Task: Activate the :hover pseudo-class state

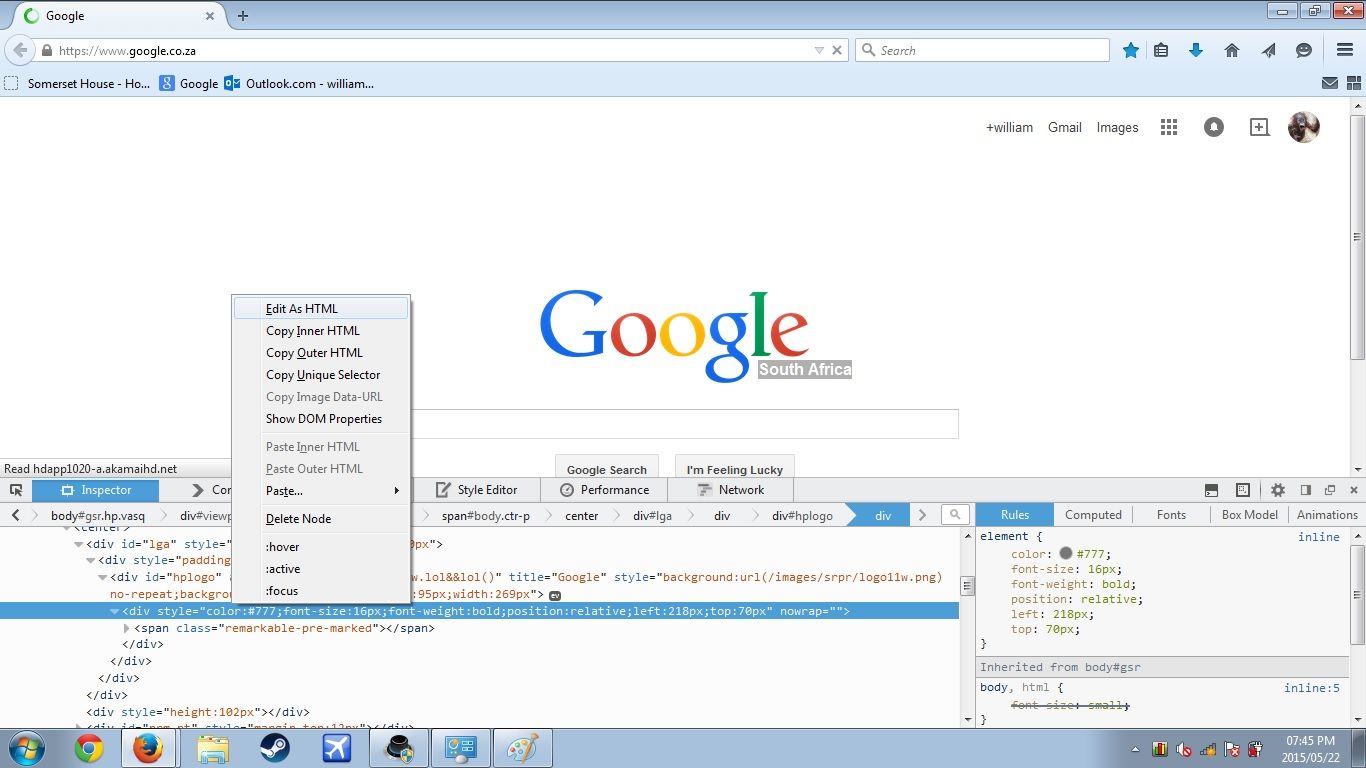Action: pos(282,546)
